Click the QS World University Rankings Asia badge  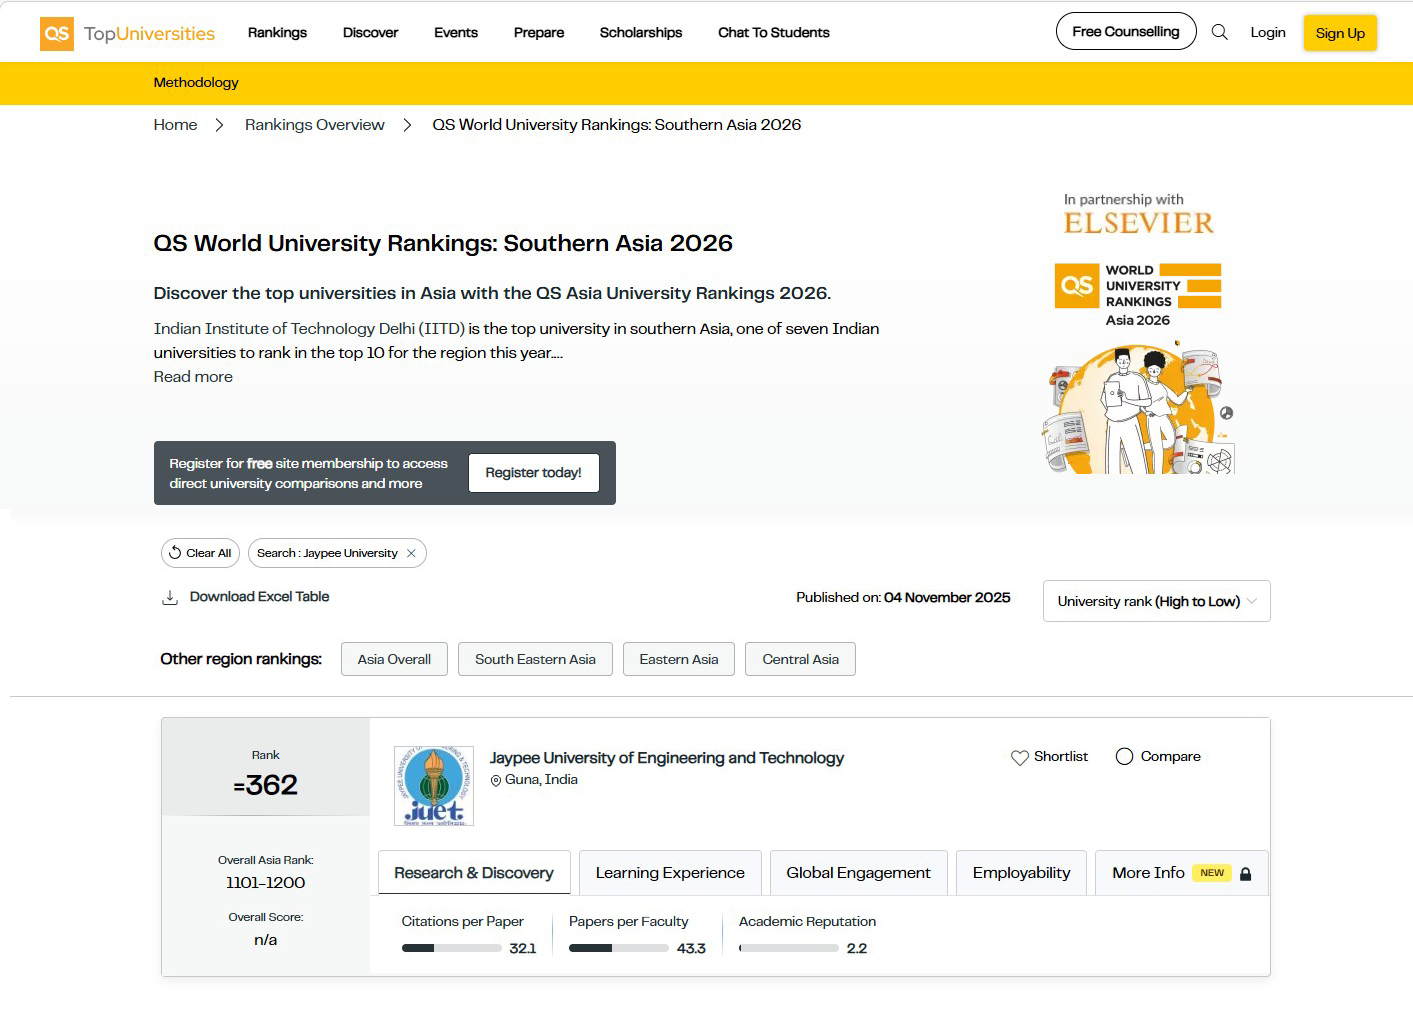pyautogui.click(x=1138, y=295)
